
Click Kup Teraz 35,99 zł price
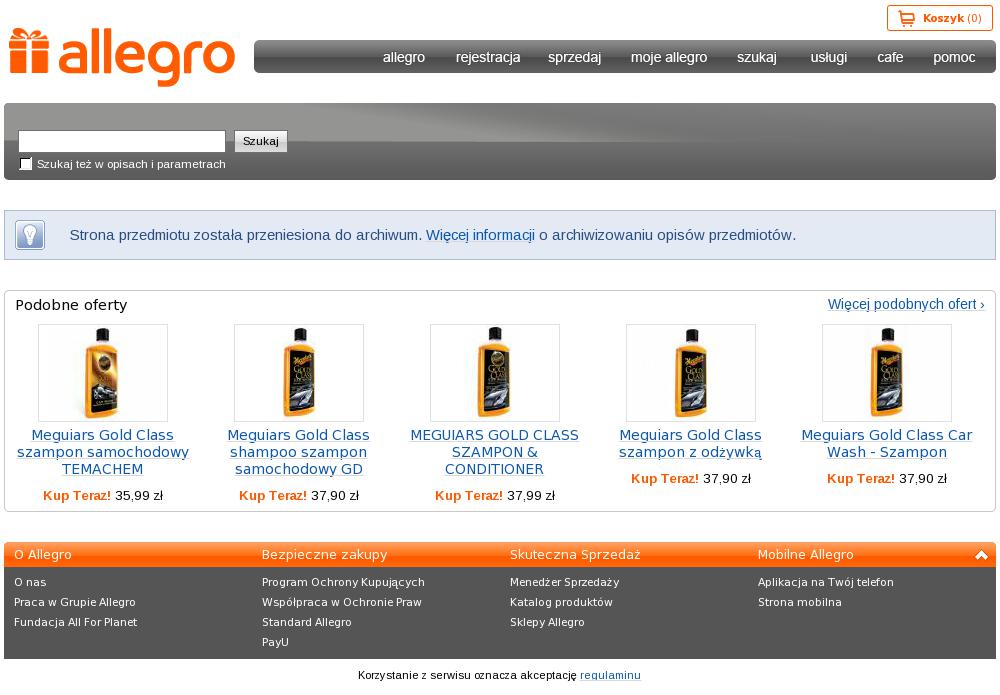[103, 495]
